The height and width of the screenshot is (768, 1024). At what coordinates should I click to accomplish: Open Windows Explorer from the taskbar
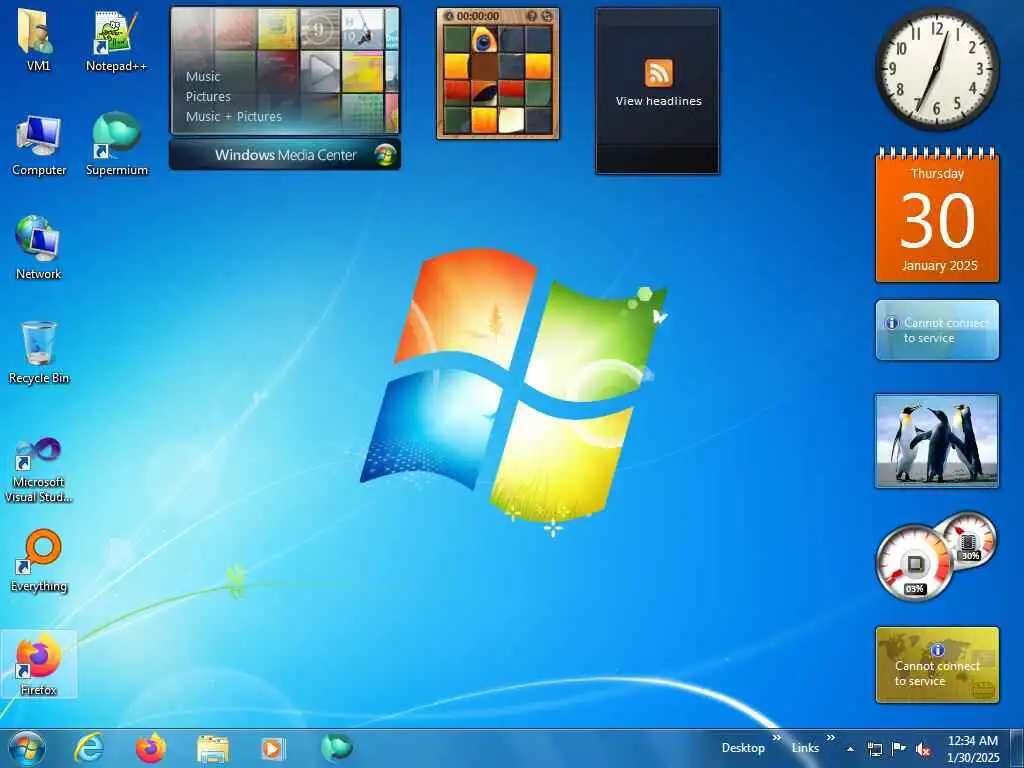[213, 748]
